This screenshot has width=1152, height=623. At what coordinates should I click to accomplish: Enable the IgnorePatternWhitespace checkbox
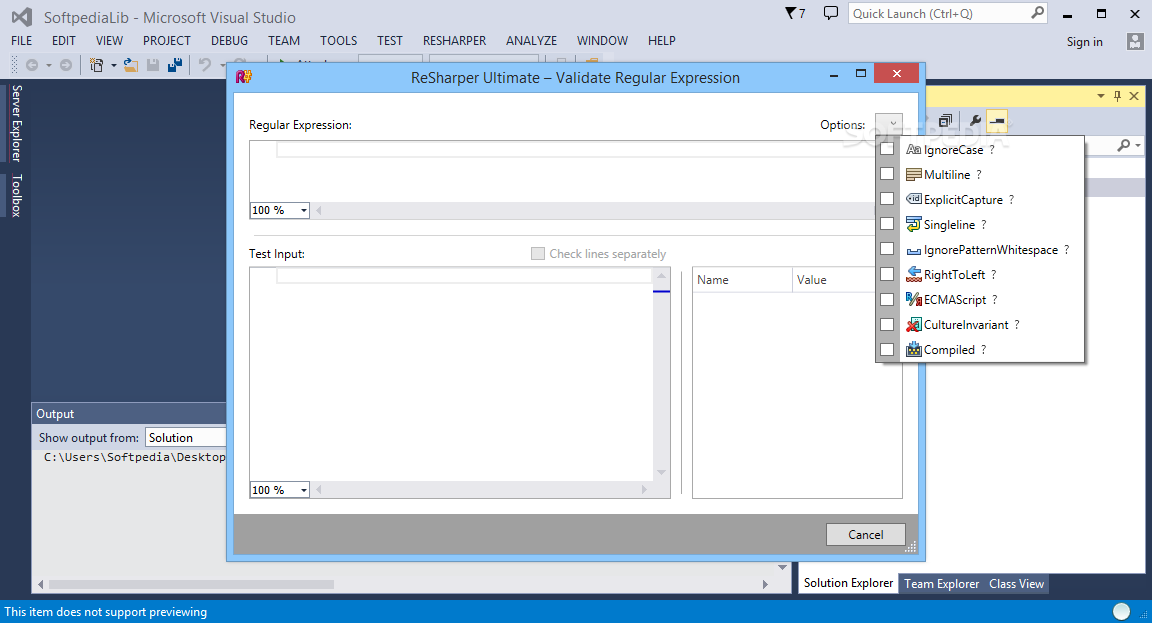887,248
